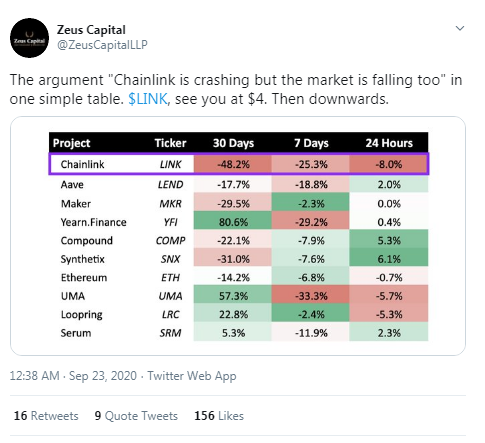
Task: Select the green 80.6% Yearn.Finance cell
Action: pyautogui.click(x=233, y=222)
